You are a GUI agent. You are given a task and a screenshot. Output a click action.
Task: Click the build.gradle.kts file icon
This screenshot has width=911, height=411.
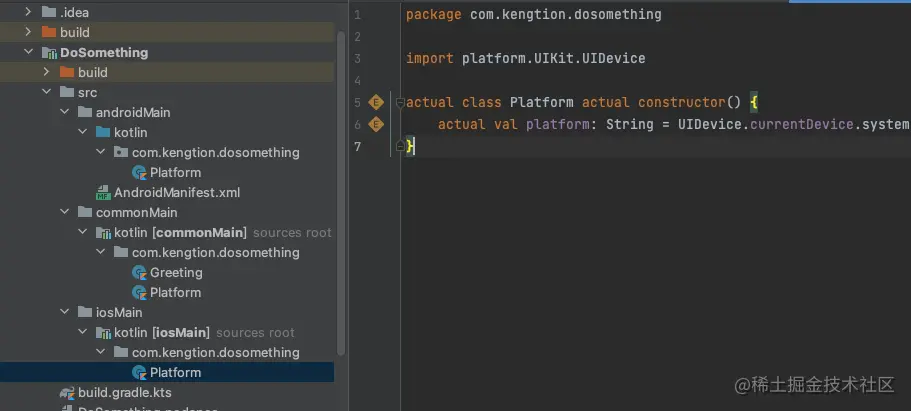click(67, 393)
